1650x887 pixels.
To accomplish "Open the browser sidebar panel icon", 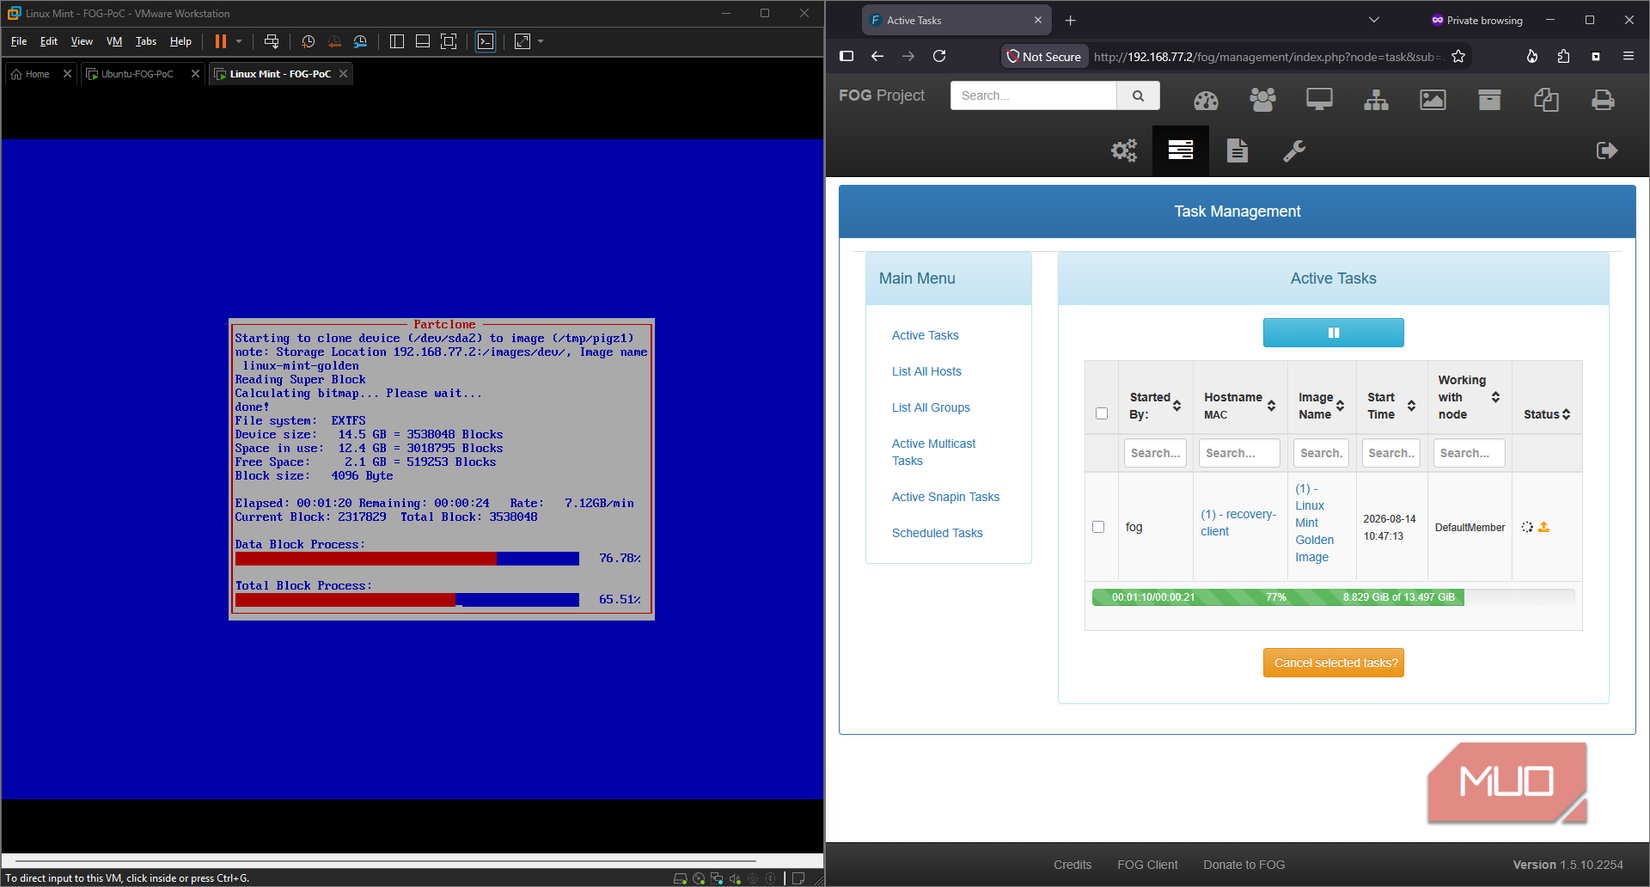I will [846, 56].
